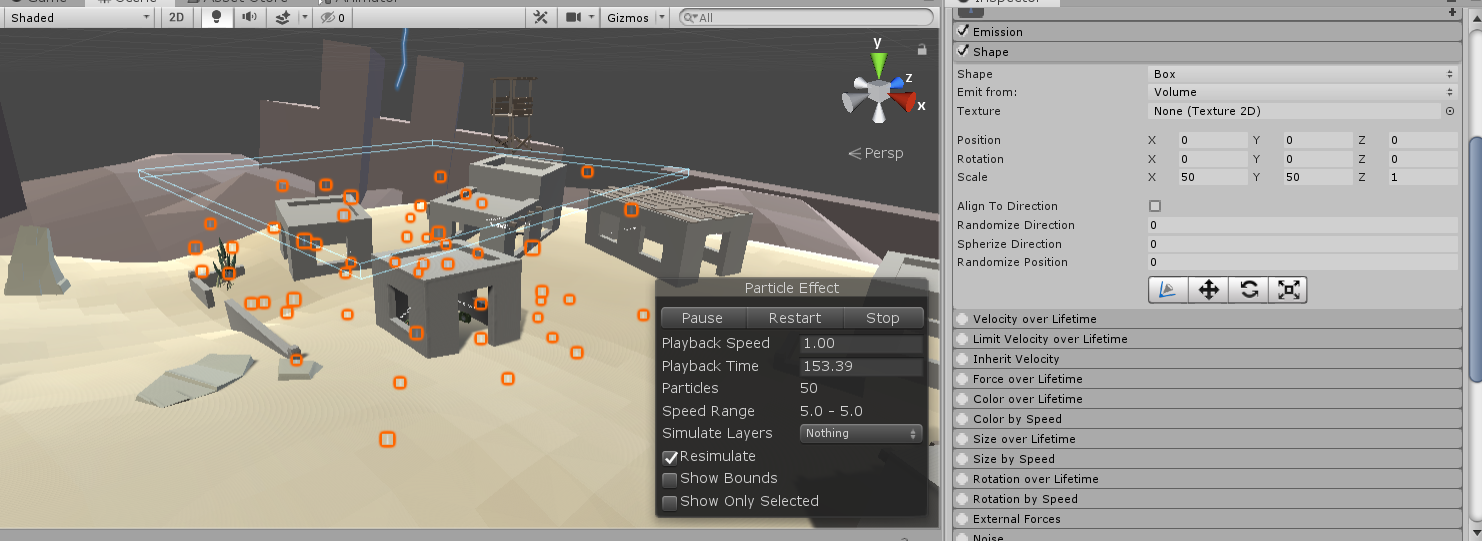Click the center cube of orientation gizmo
Screen dimensions: 1482x541
coord(879,91)
